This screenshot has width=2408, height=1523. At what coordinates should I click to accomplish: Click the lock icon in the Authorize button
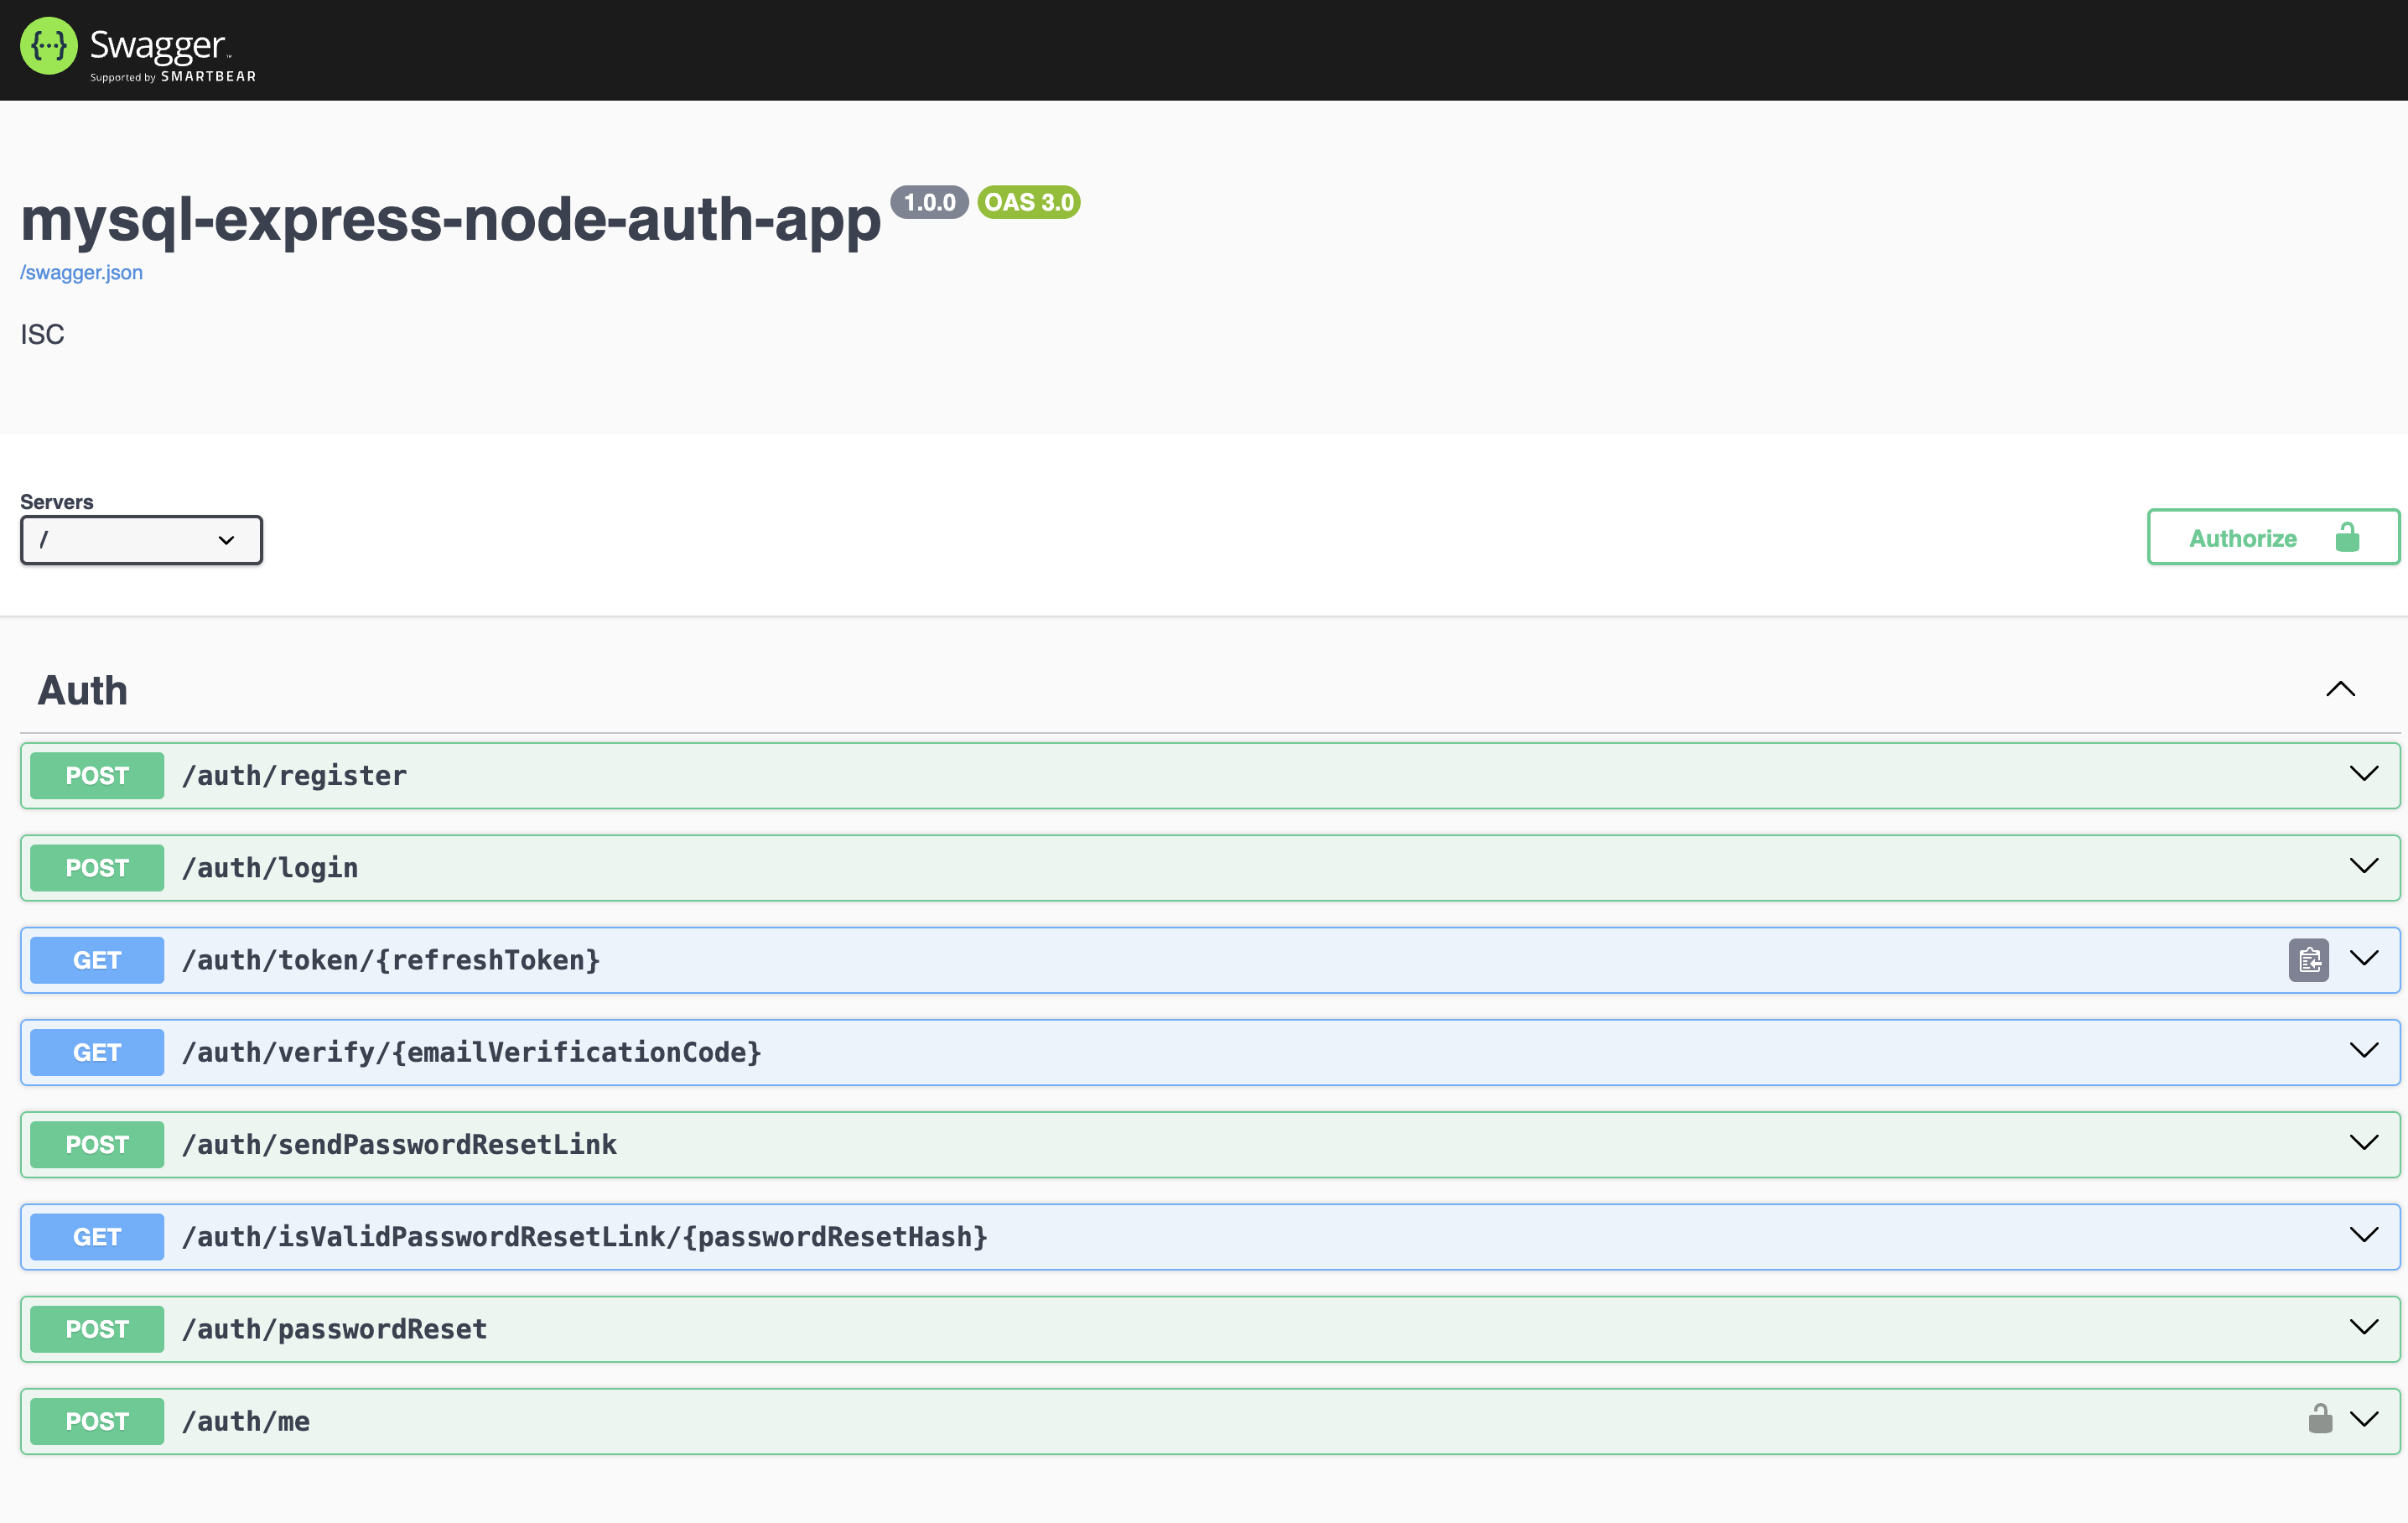[x=2347, y=538]
